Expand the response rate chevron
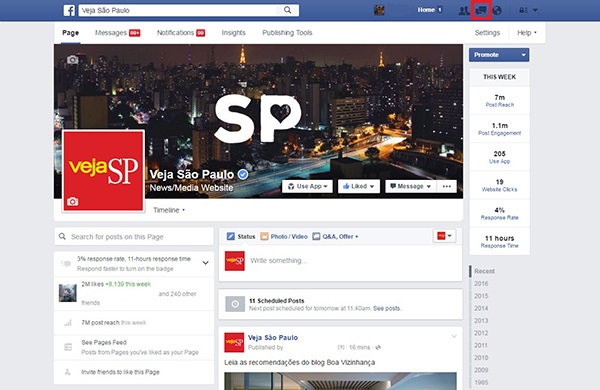This screenshot has width=600, height=390. [x=205, y=263]
